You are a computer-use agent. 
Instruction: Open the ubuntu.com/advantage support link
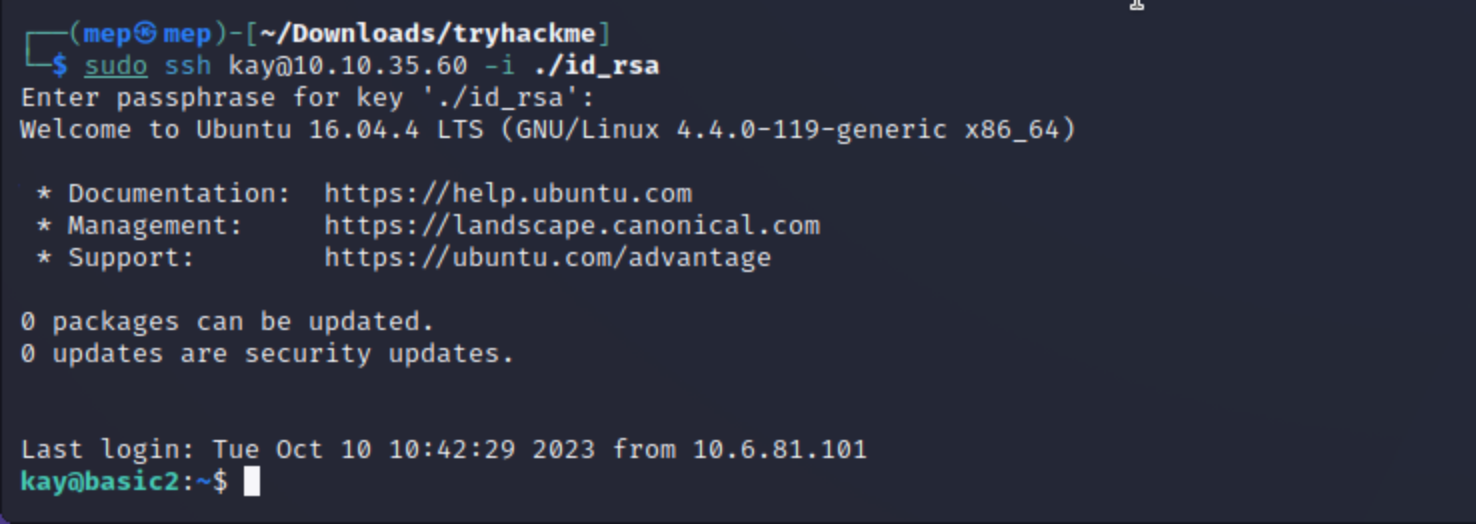point(548,257)
